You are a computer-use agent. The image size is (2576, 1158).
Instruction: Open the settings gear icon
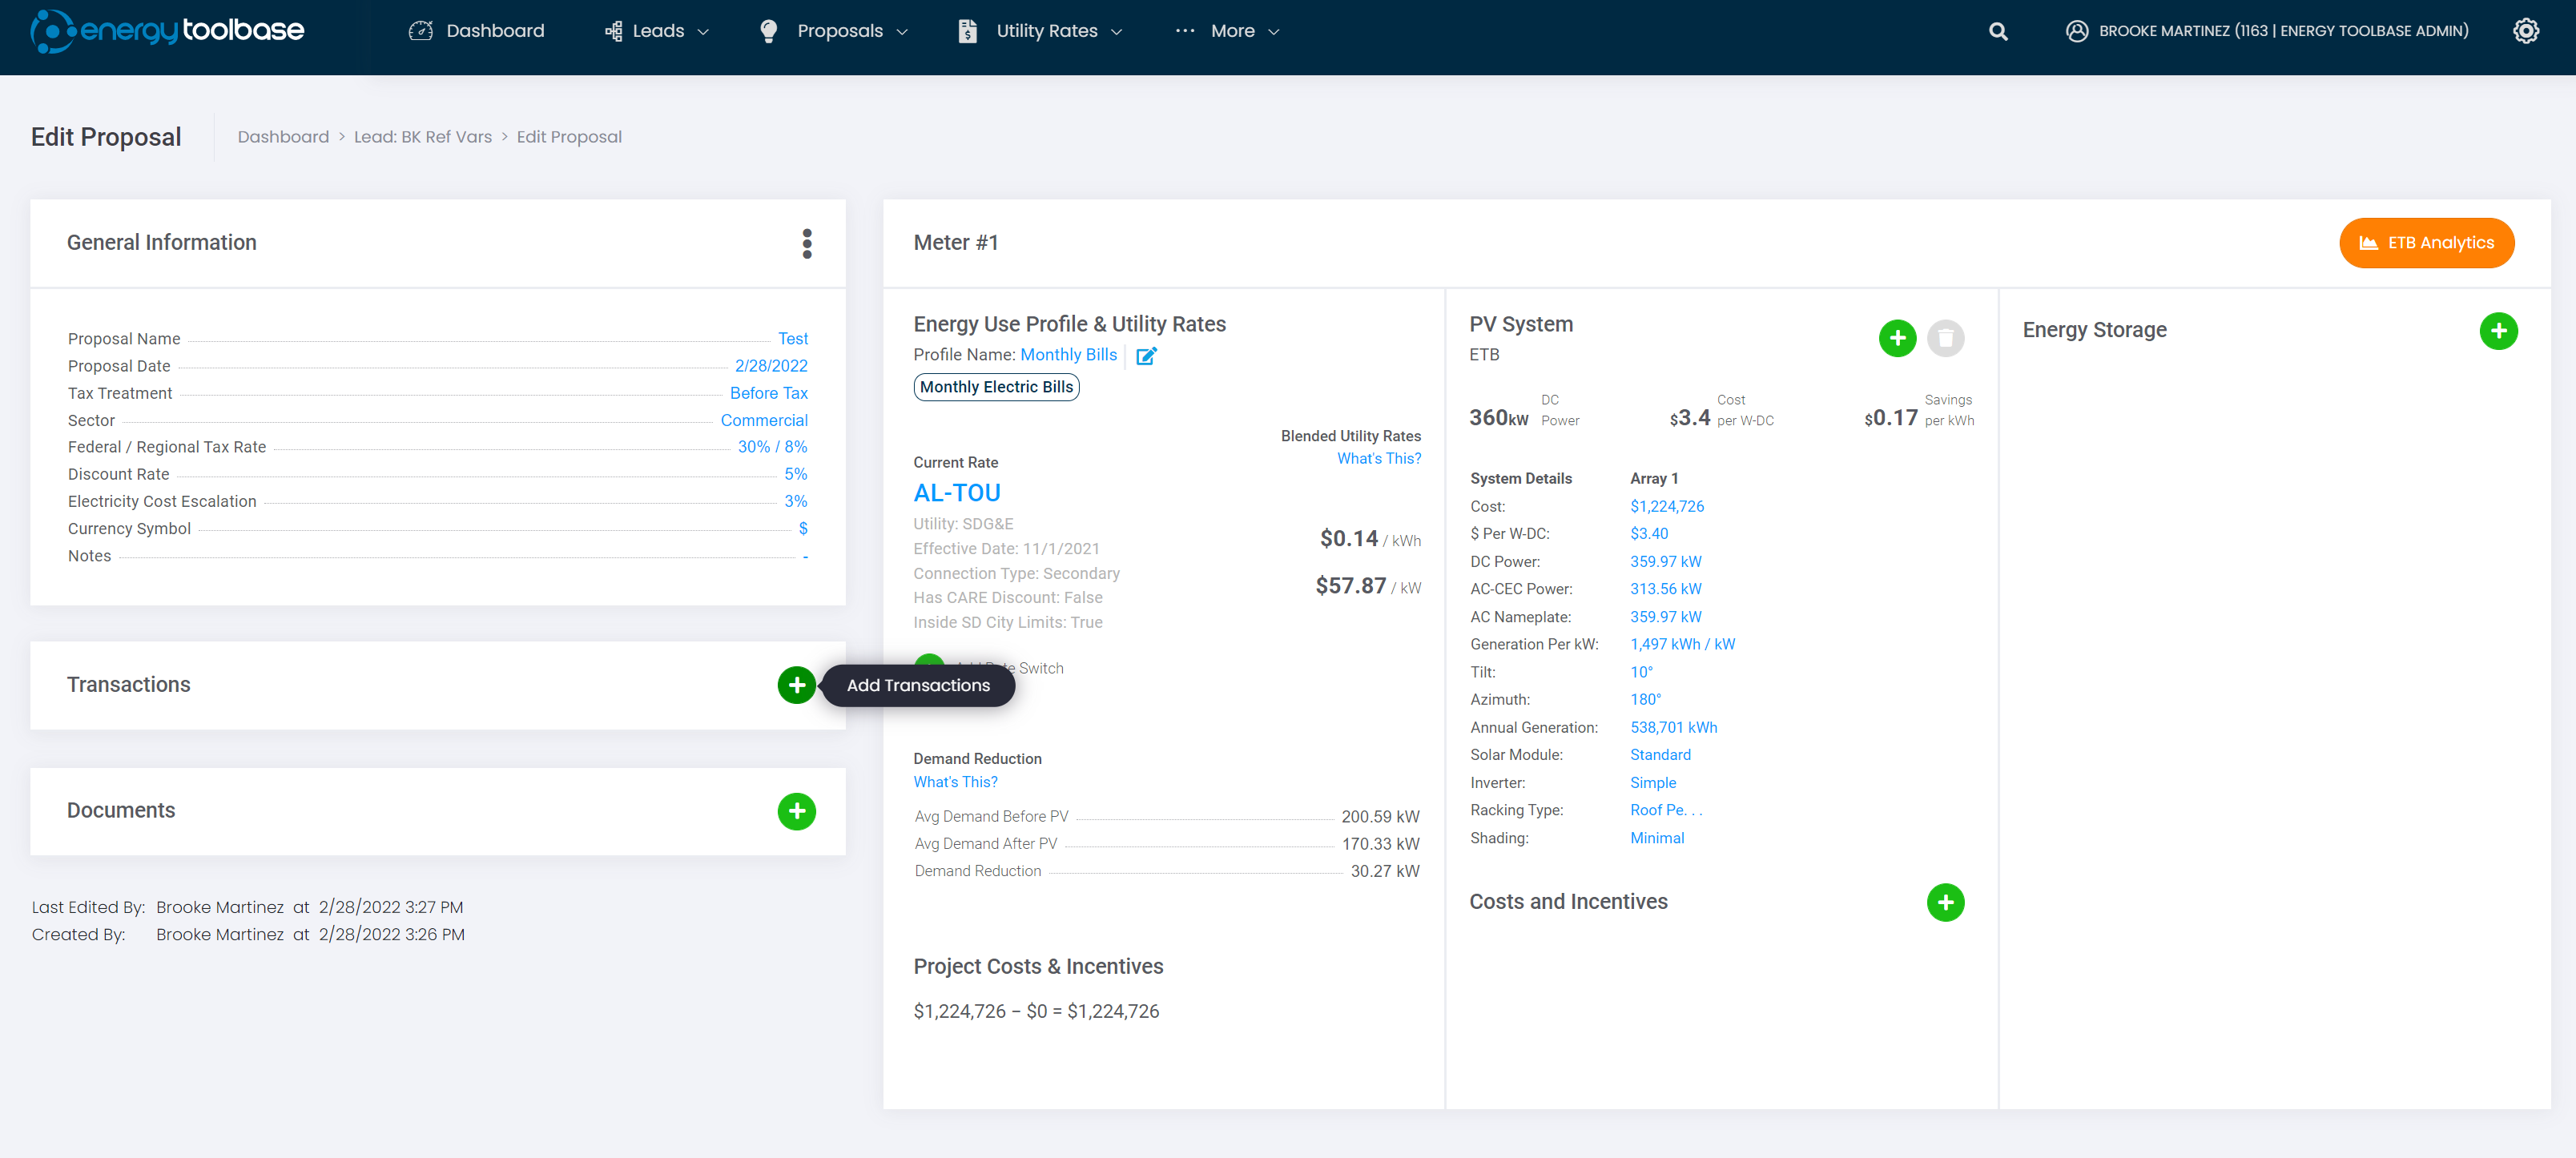[2526, 31]
